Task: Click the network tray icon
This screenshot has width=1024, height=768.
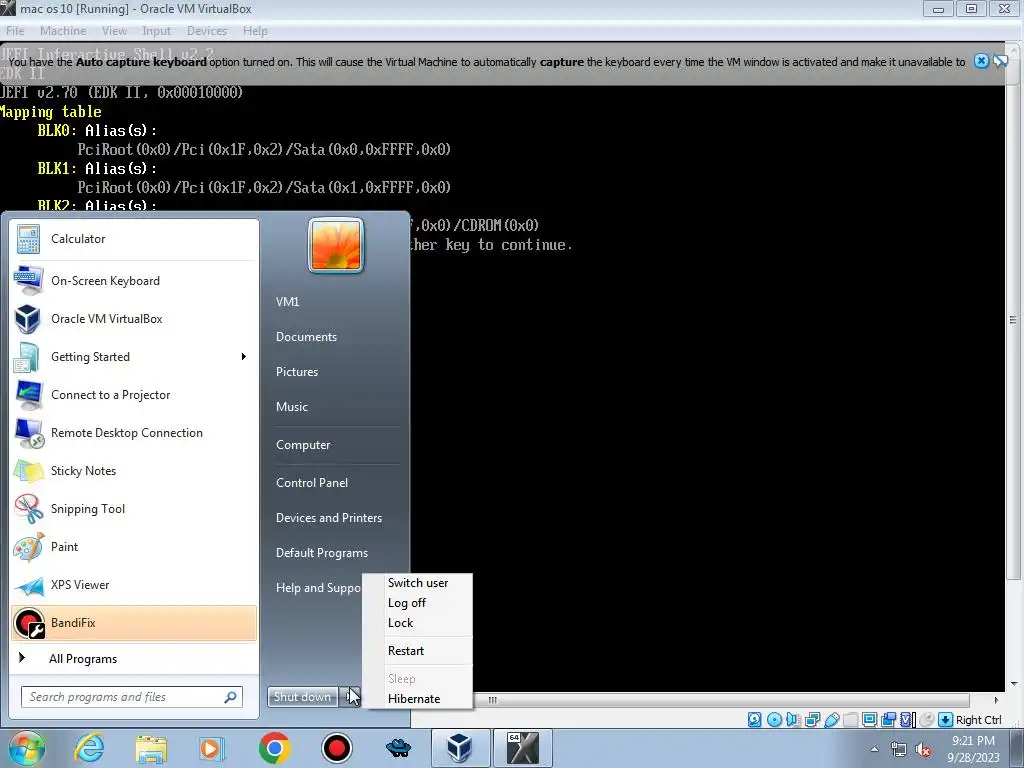Action: click(x=899, y=750)
